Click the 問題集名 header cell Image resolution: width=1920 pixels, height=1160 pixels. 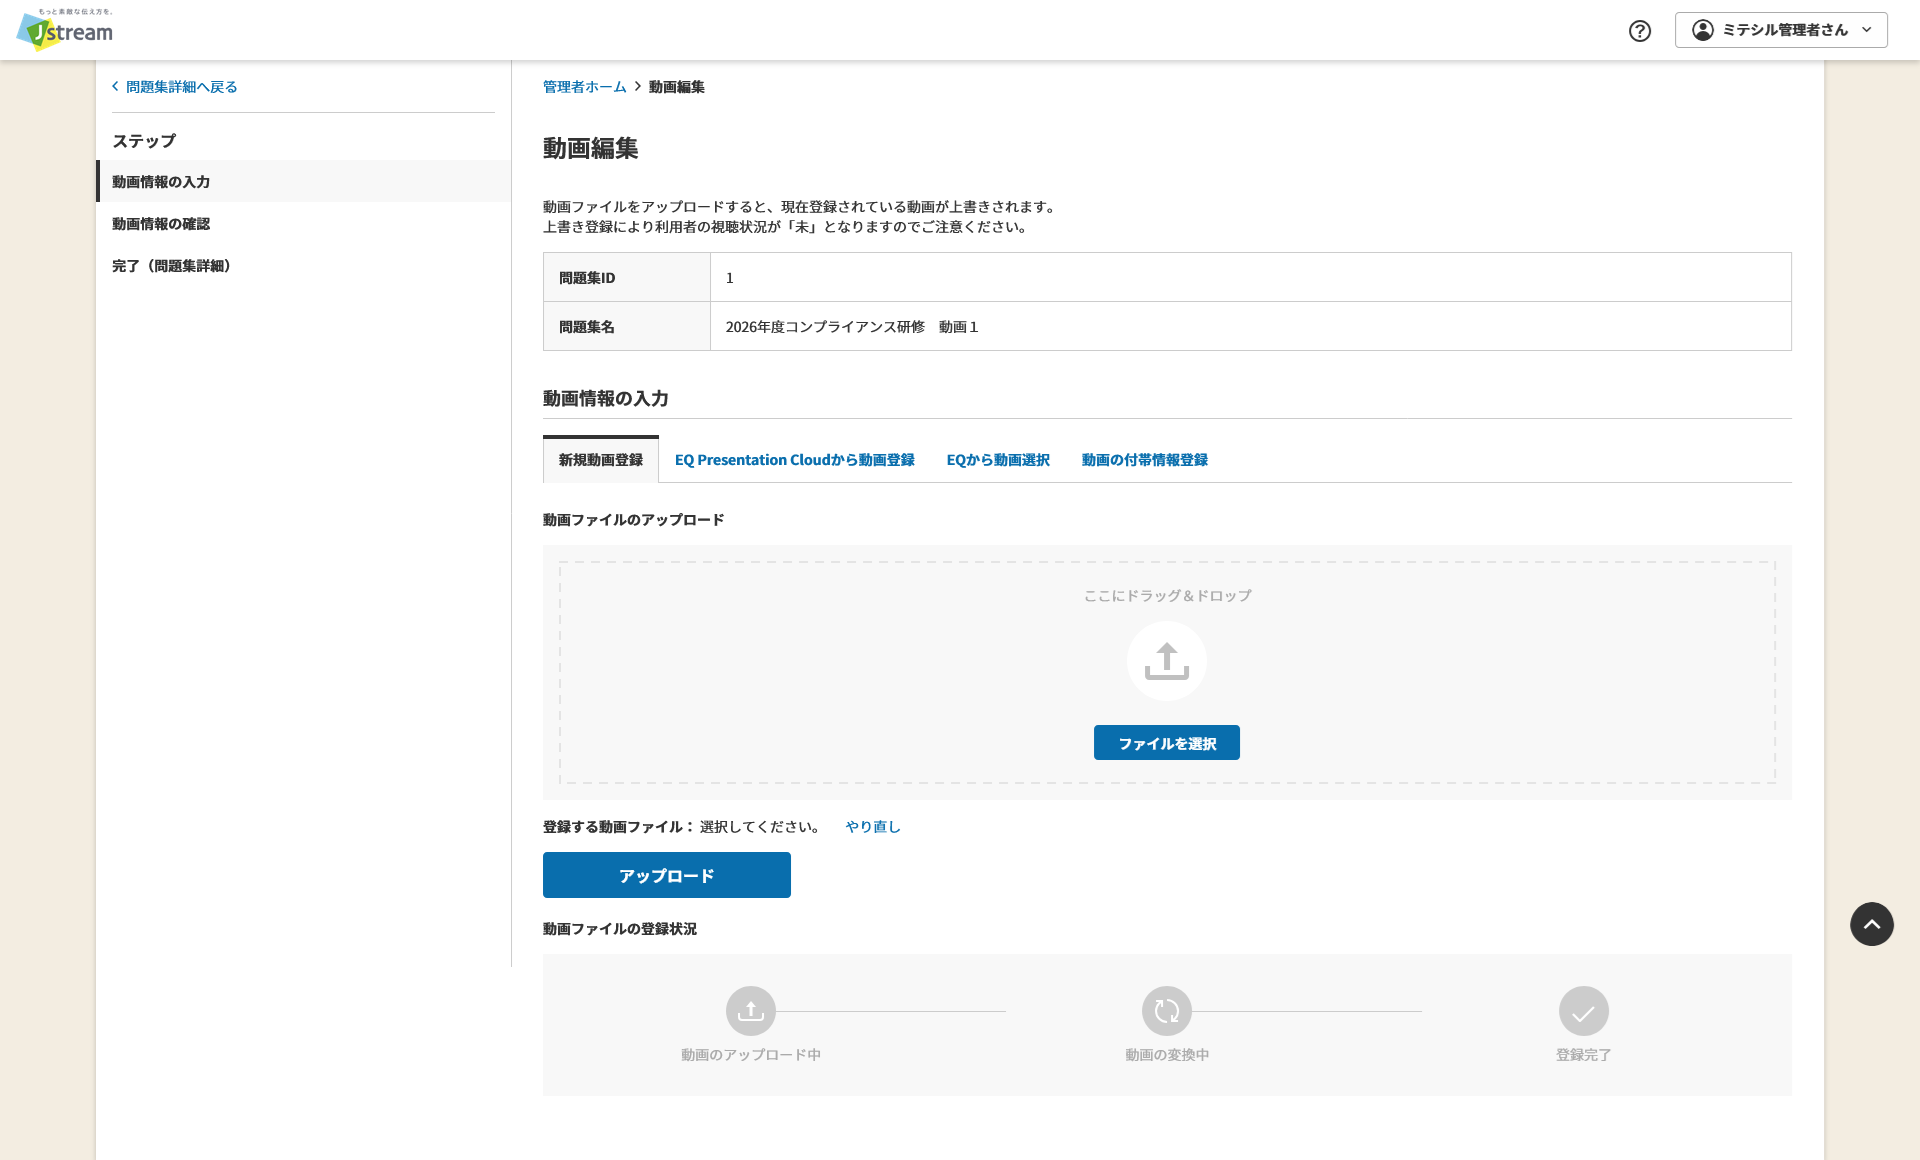pyautogui.click(x=627, y=326)
